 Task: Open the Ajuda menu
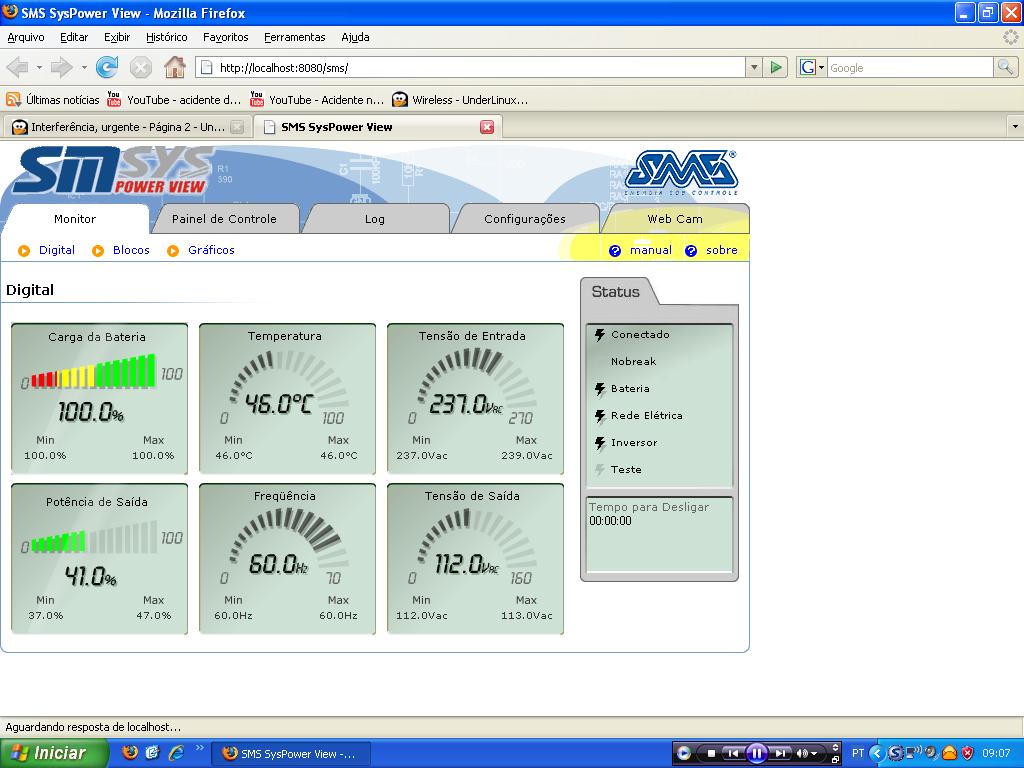pyautogui.click(x=355, y=37)
